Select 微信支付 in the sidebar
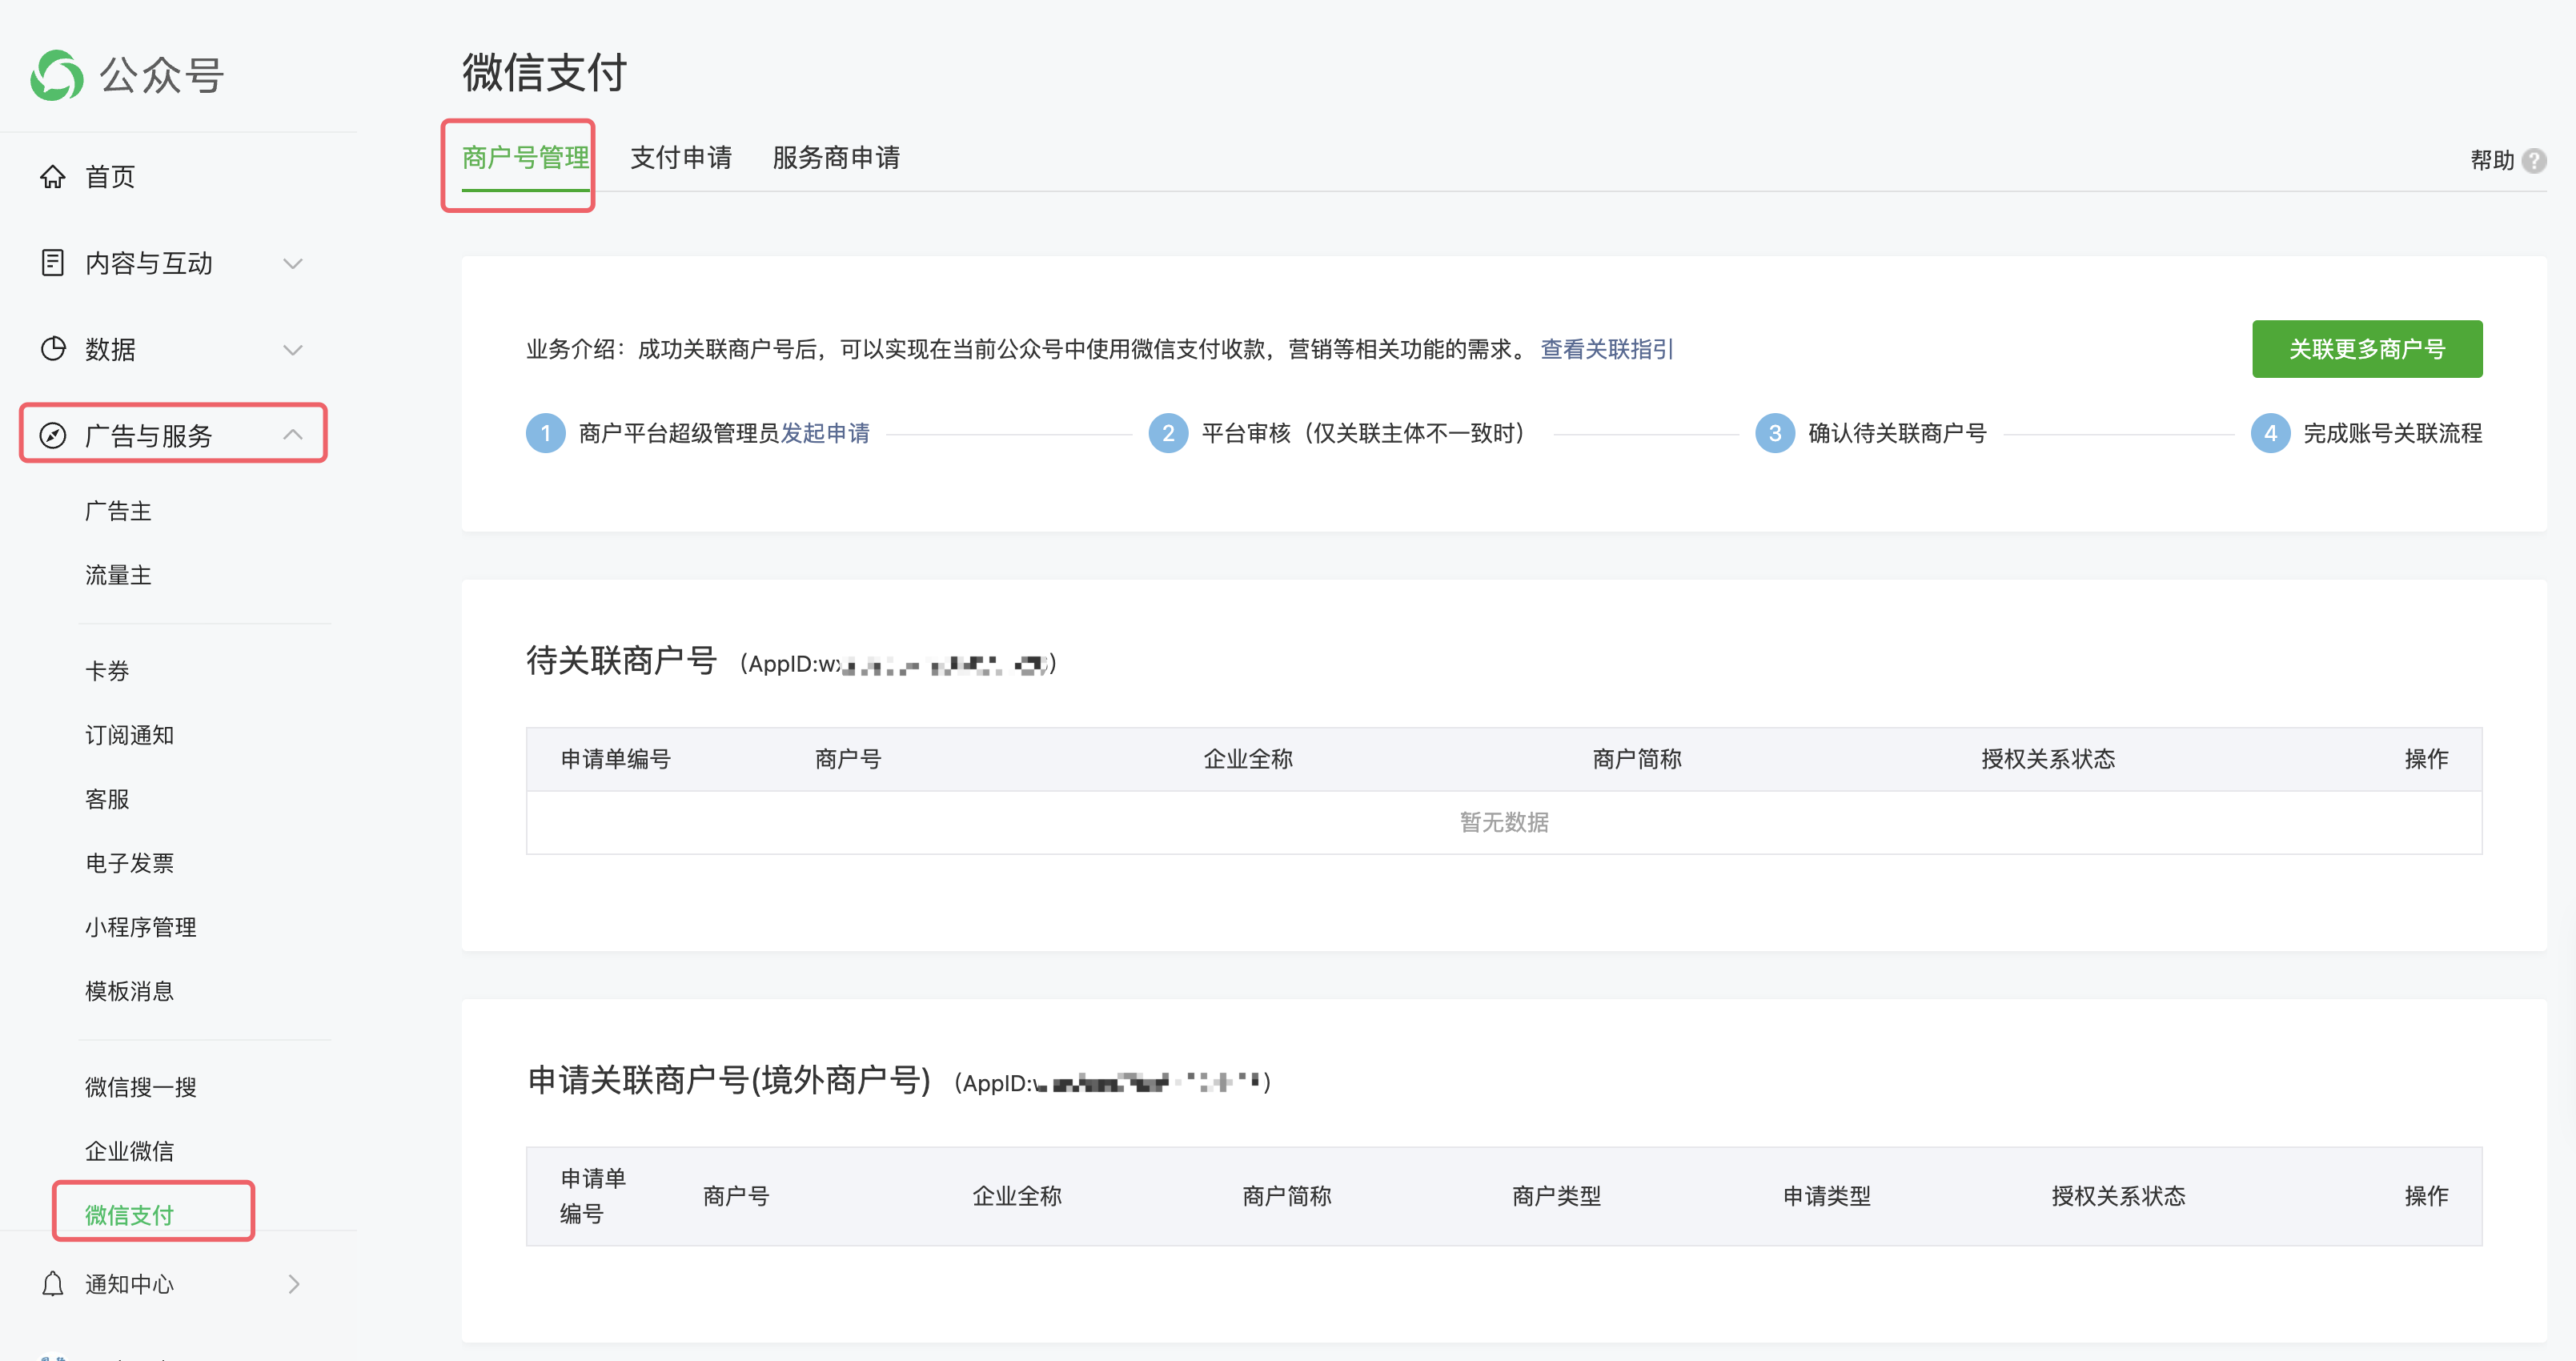This screenshot has width=2576, height=1361. (129, 1215)
